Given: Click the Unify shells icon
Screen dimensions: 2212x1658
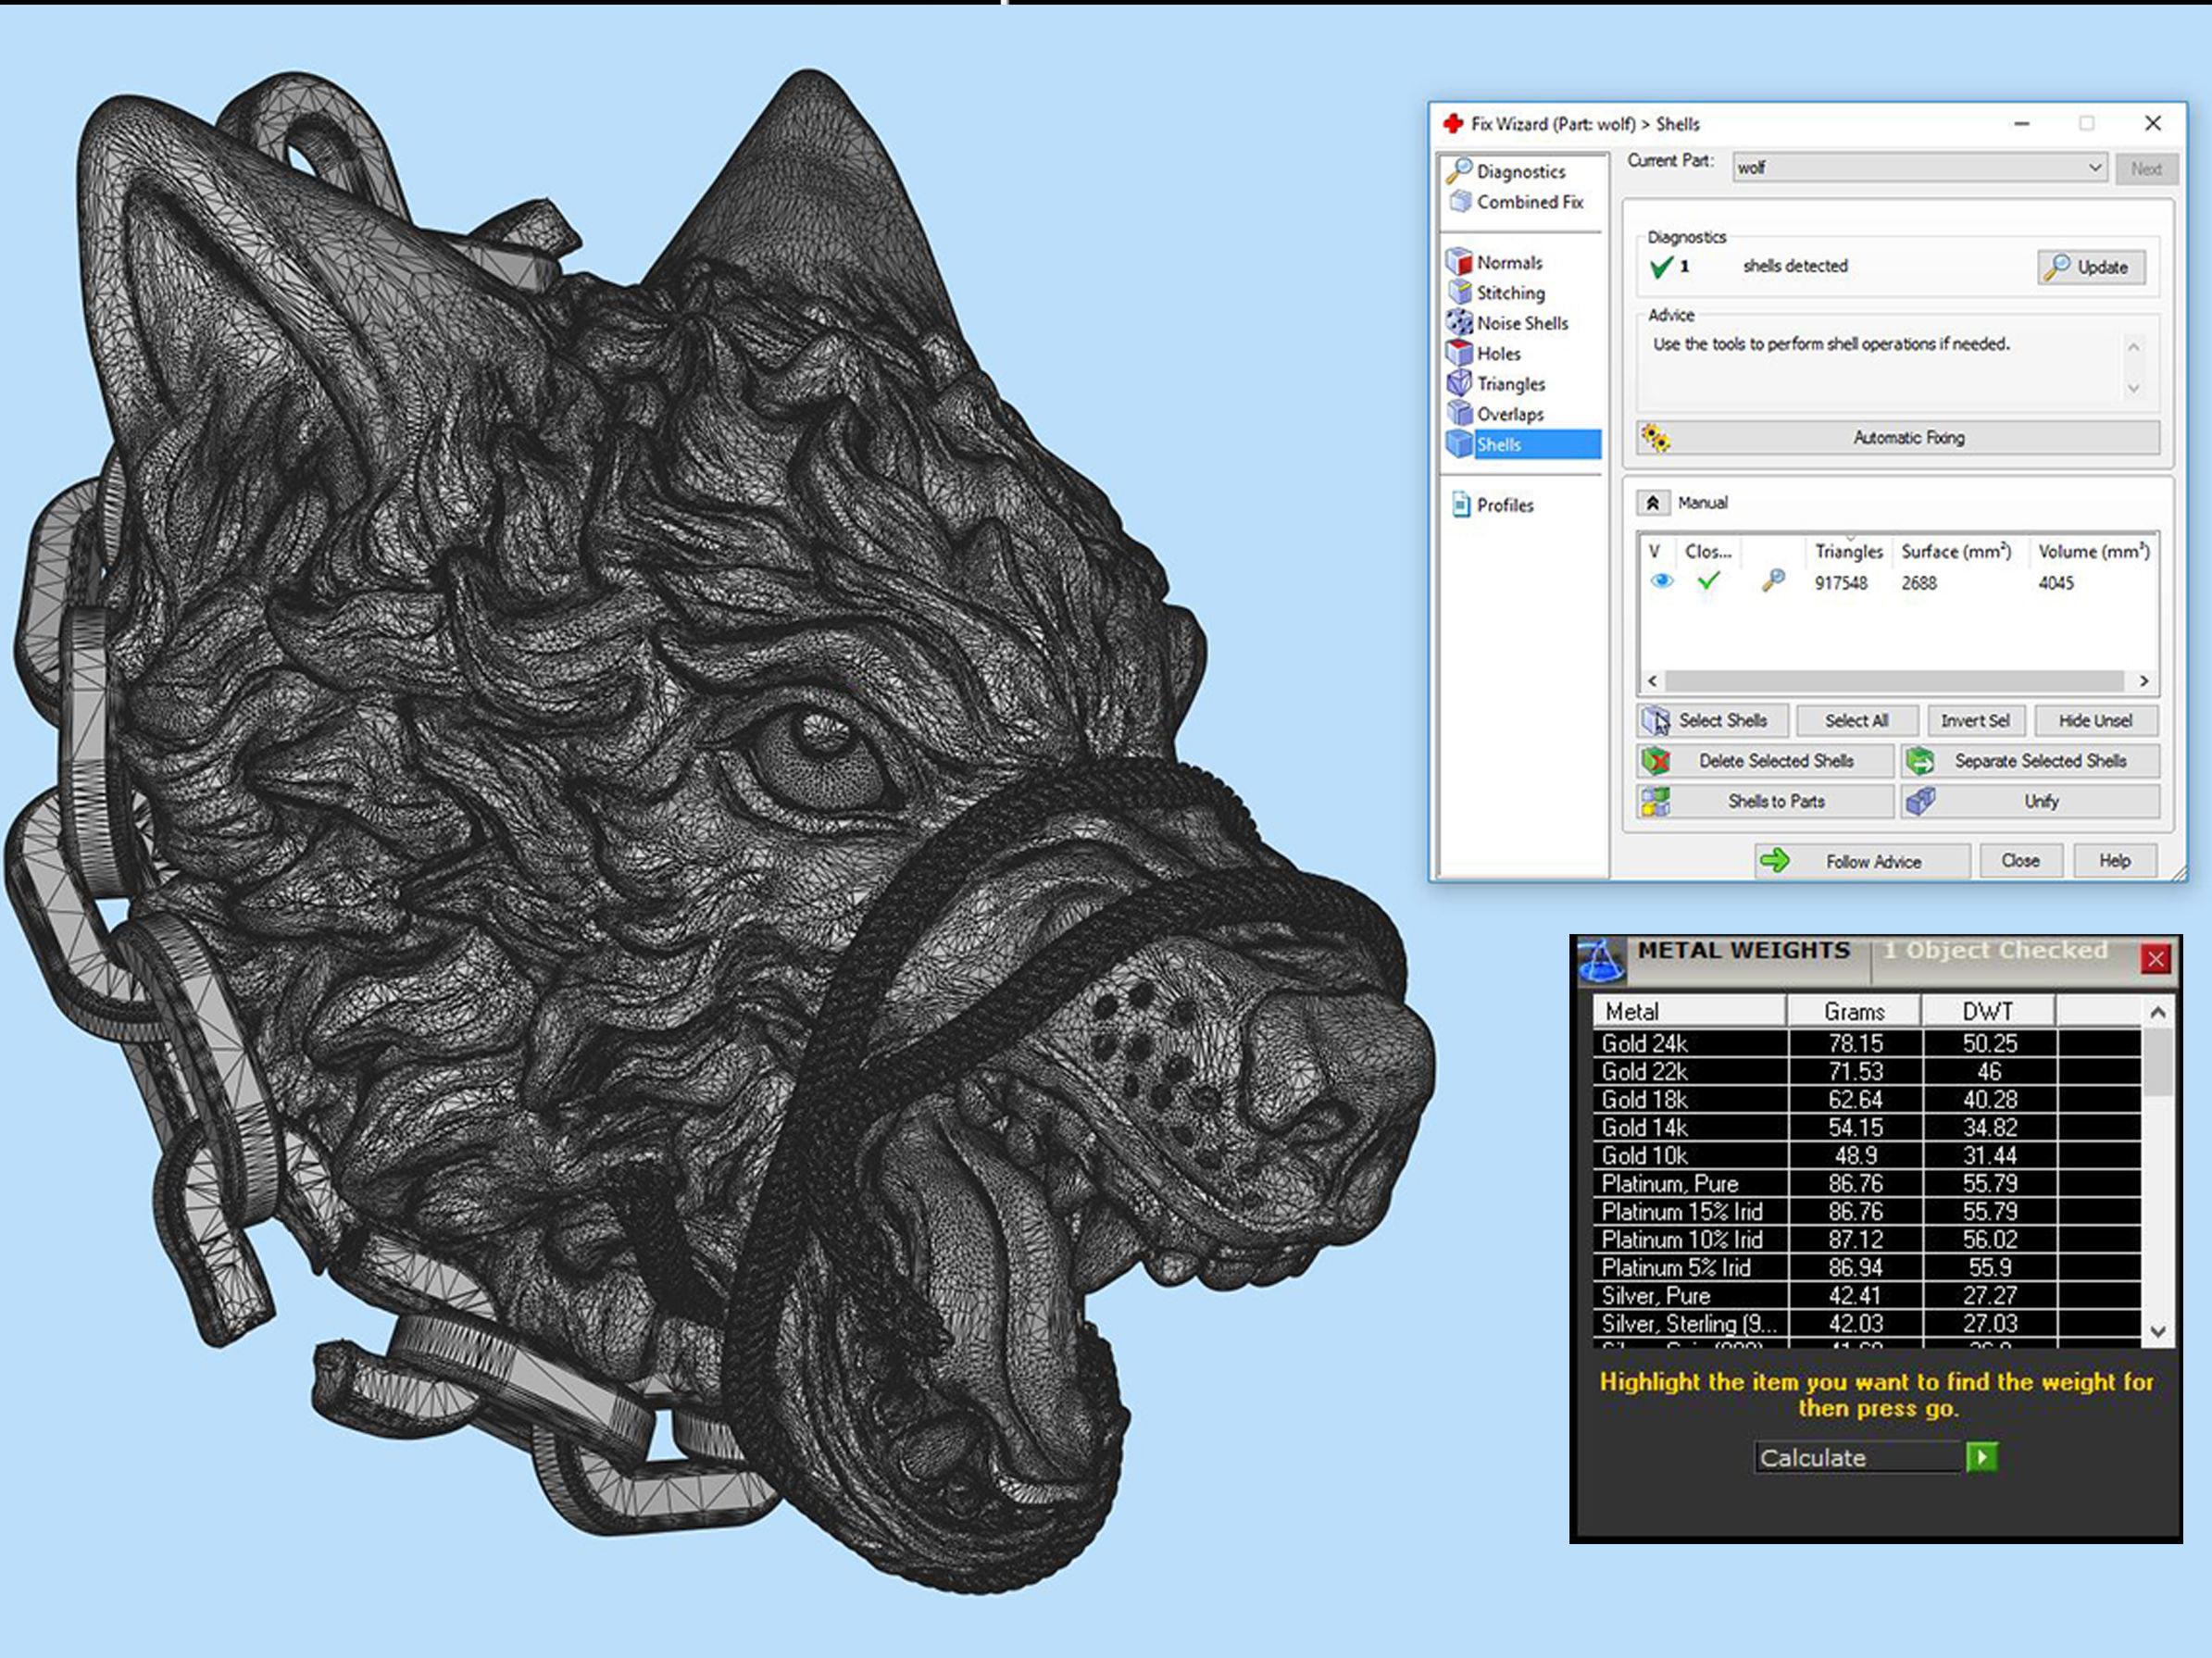Looking at the screenshot, I should click(x=1922, y=801).
